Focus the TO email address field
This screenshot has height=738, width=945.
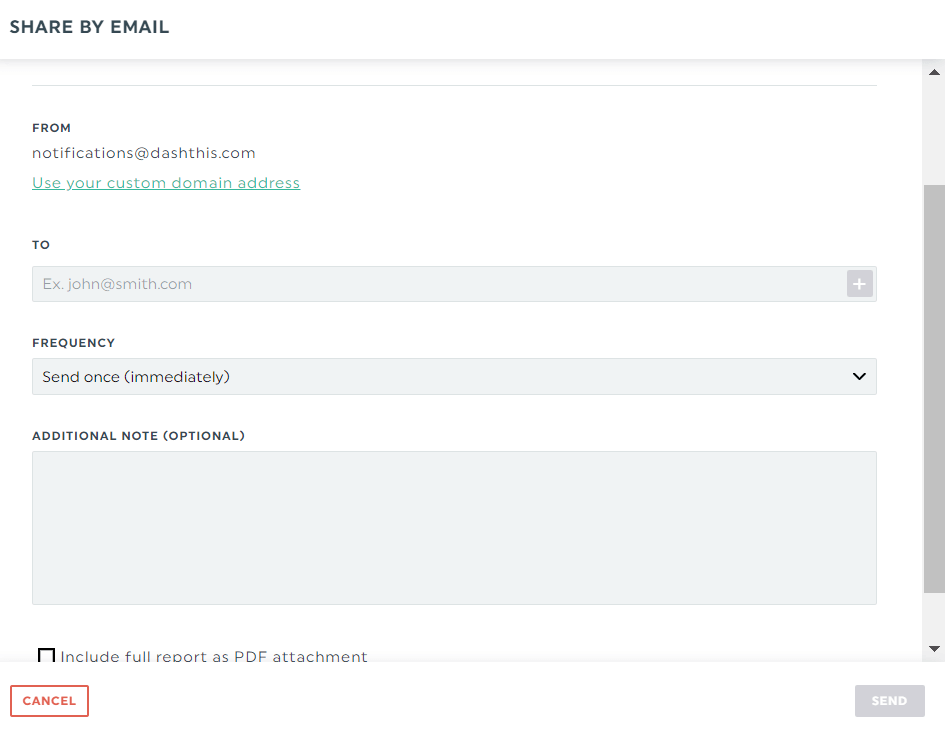tap(439, 284)
